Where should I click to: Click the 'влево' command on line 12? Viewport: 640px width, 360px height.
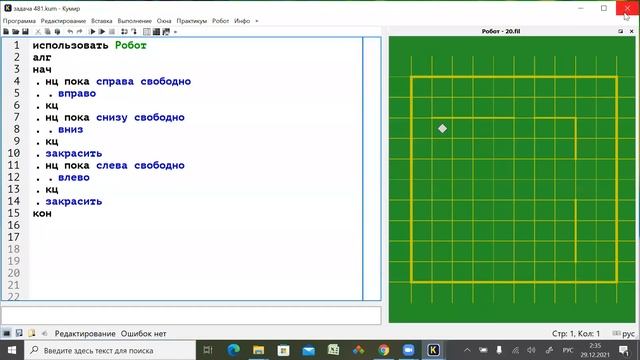pyautogui.click(x=74, y=178)
